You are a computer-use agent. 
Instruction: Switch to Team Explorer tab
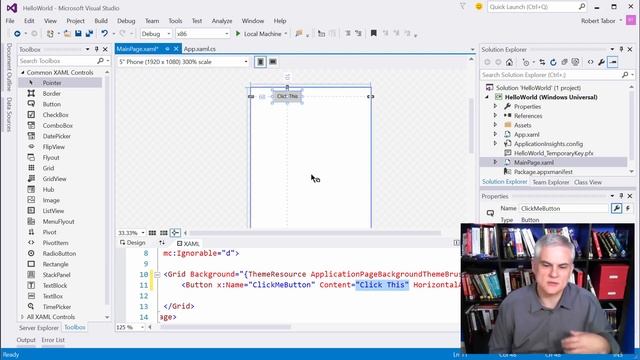(551, 182)
